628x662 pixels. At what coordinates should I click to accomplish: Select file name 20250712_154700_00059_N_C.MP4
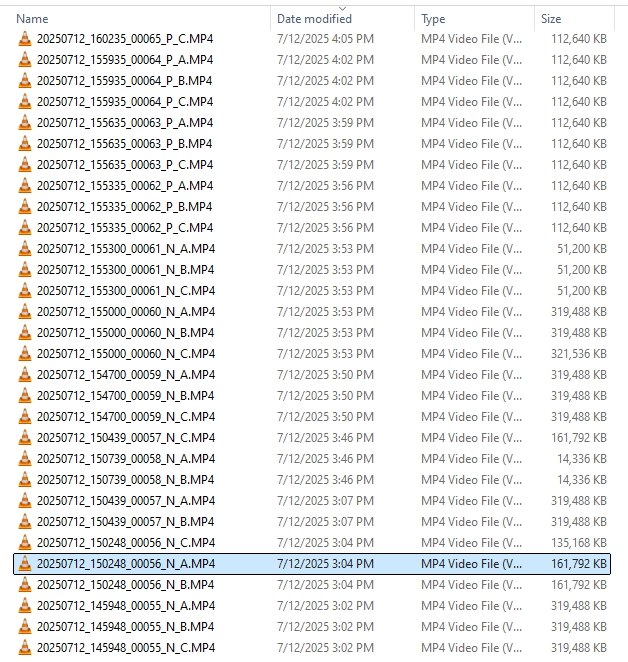126,417
